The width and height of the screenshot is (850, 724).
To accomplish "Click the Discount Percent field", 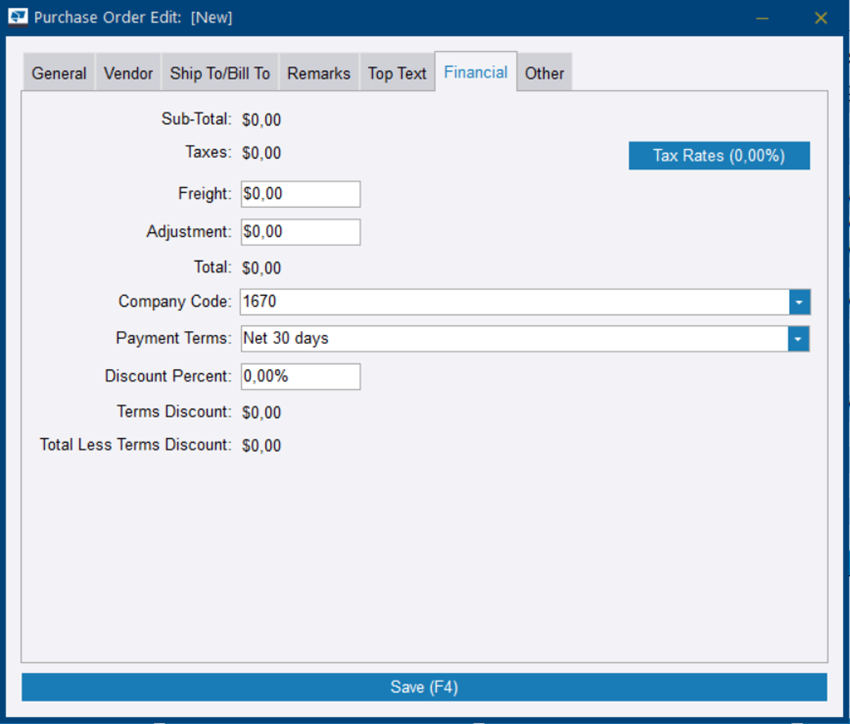I will click(301, 376).
